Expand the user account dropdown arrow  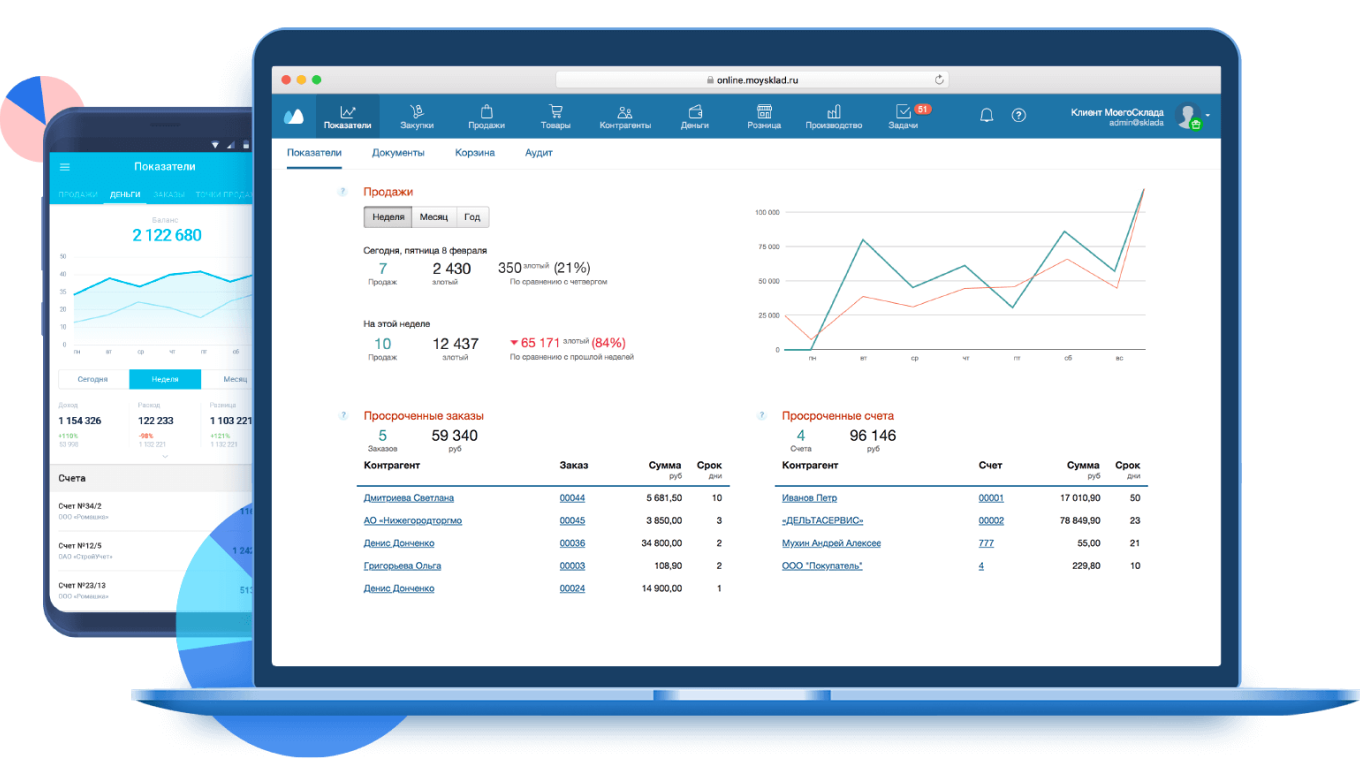pyautogui.click(x=1208, y=115)
